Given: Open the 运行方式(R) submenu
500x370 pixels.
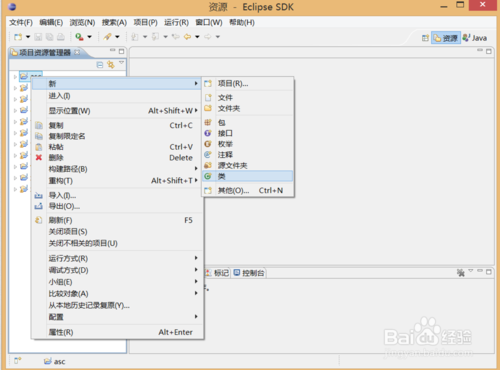Looking at the screenshot, I should coord(117,258).
